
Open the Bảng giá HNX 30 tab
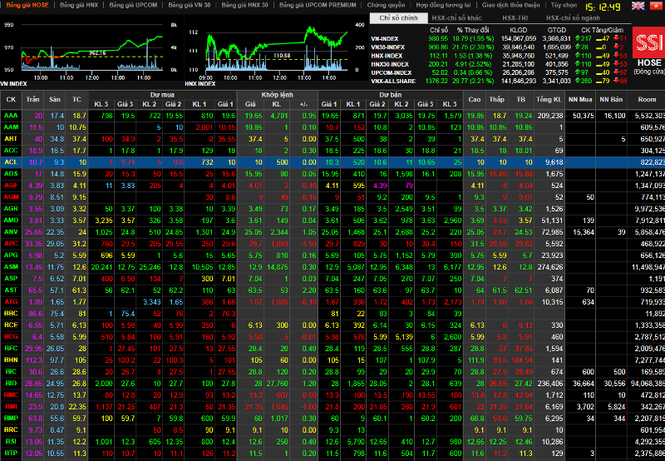pyautogui.click(x=245, y=5)
